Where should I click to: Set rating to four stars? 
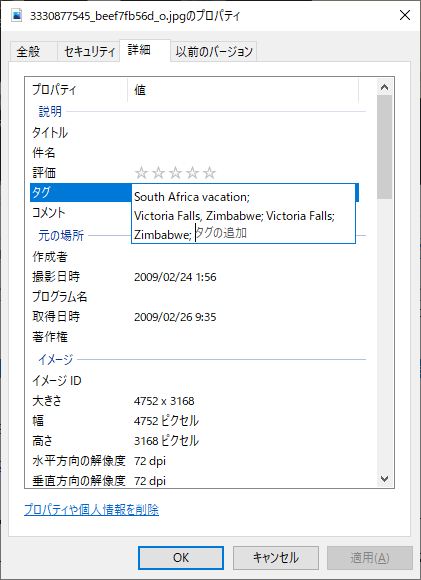click(x=192, y=173)
